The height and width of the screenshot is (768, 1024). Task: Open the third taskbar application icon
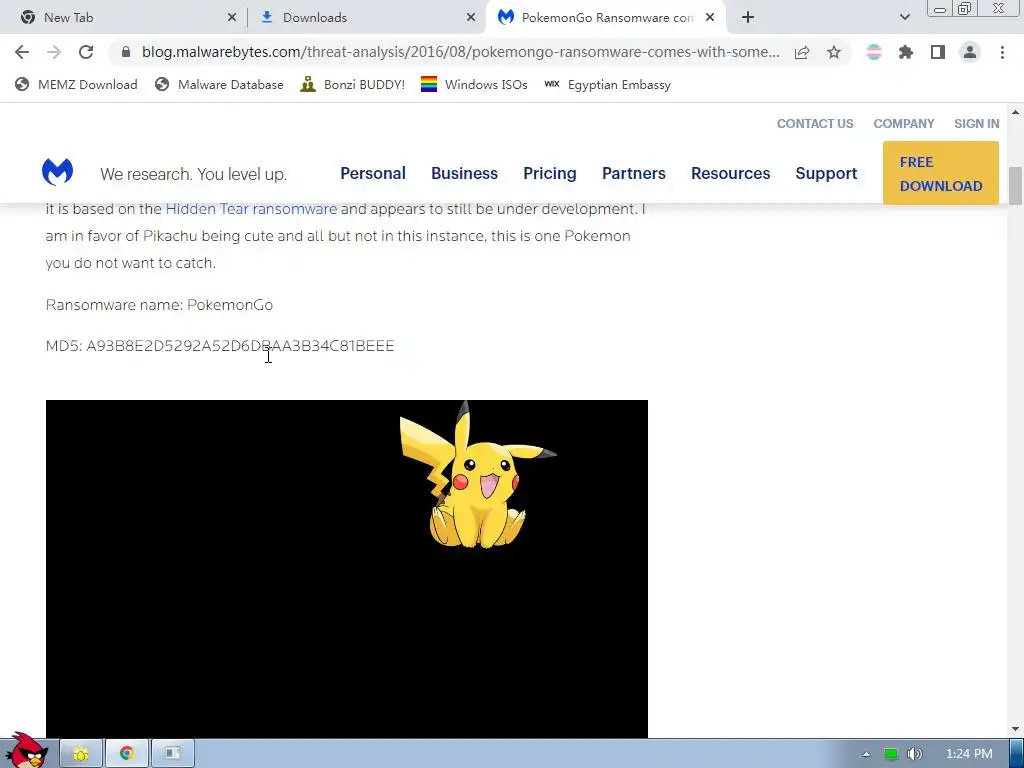click(x=172, y=754)
